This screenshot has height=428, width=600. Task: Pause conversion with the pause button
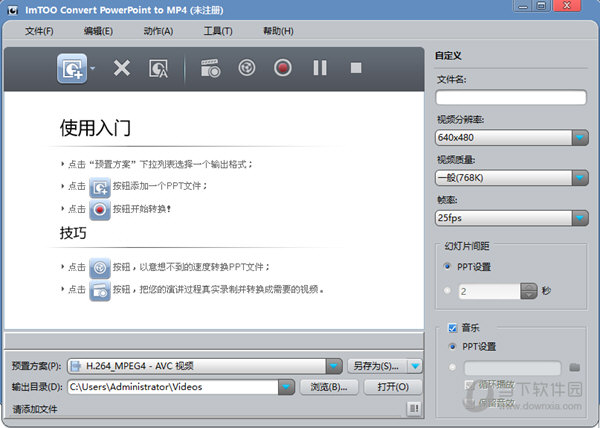pos(320,68)
